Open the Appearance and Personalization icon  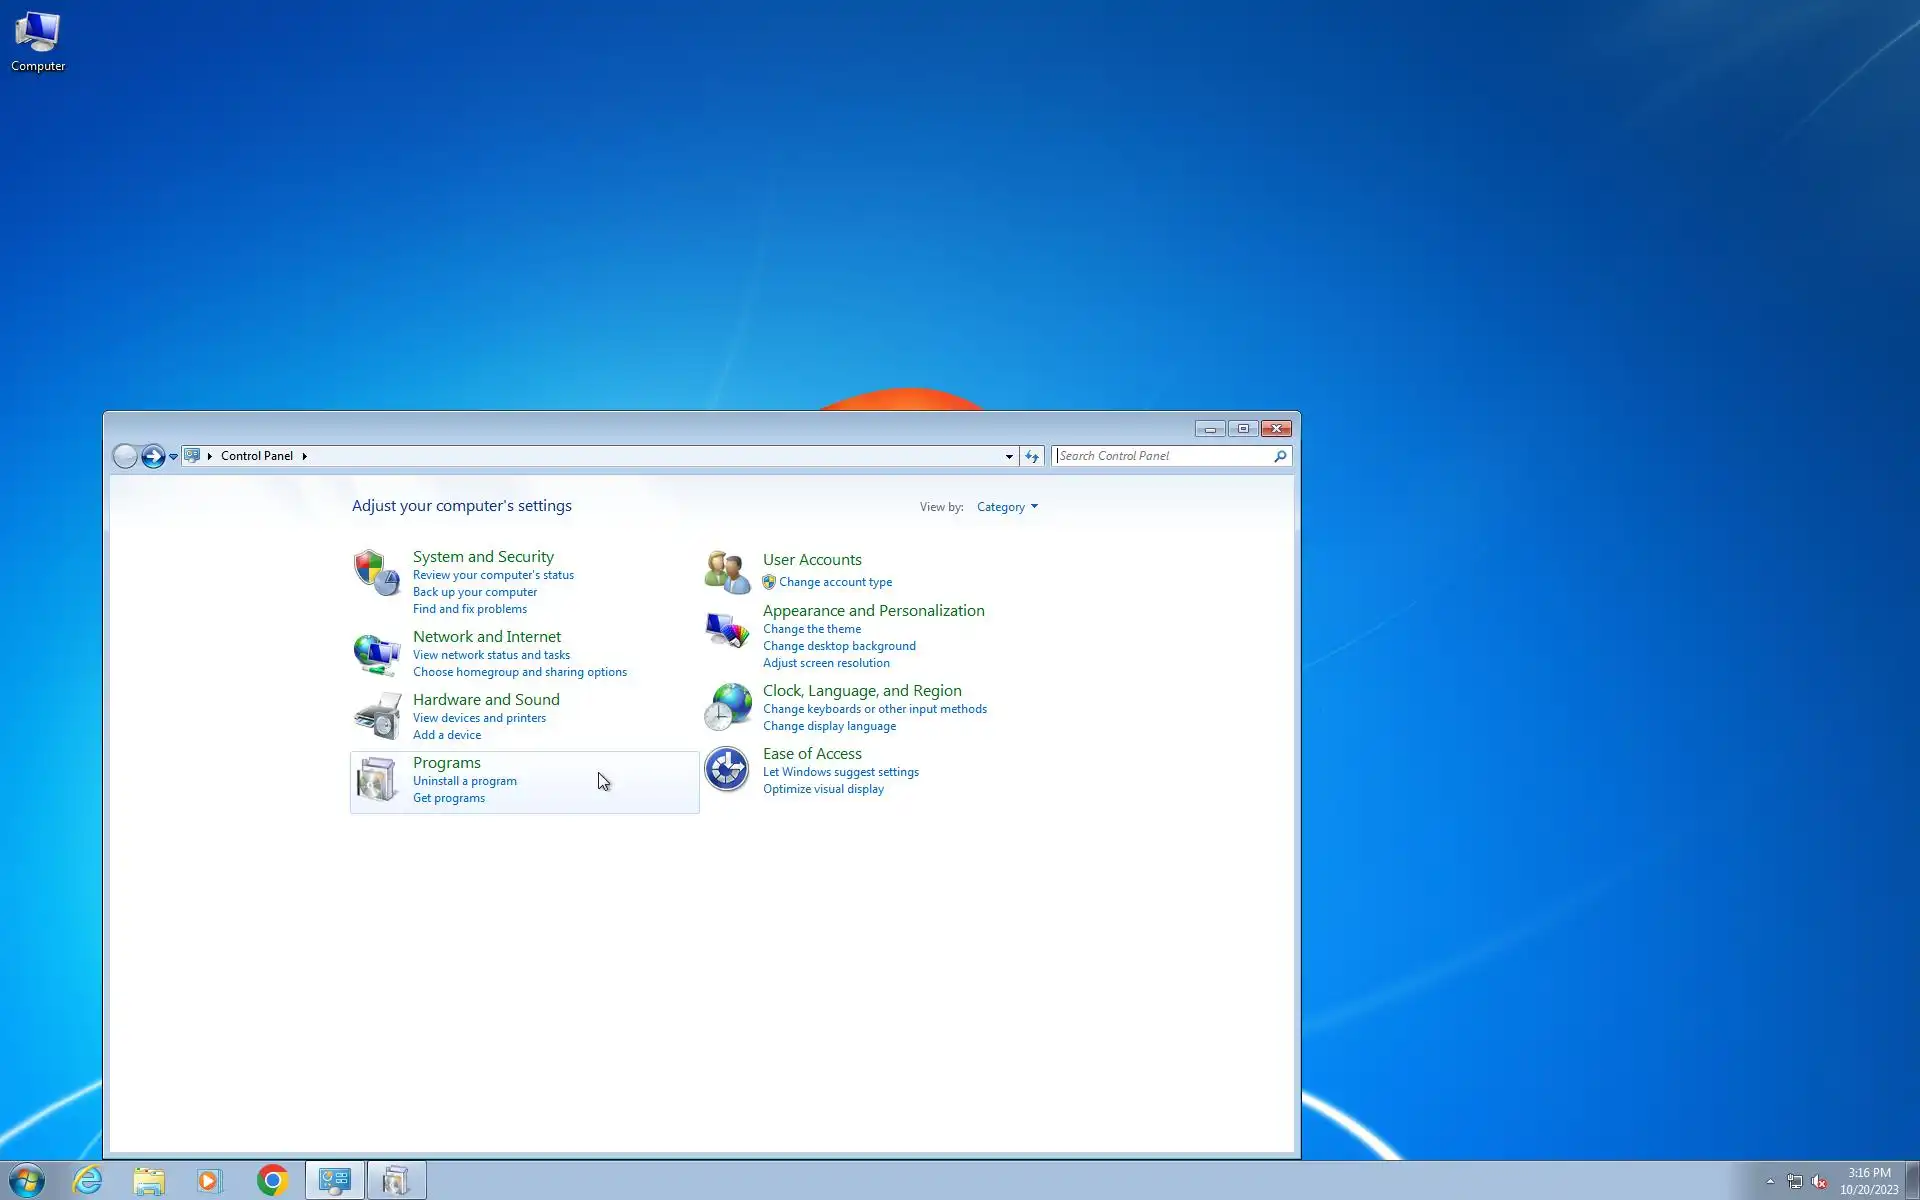[x=727, y=630]
